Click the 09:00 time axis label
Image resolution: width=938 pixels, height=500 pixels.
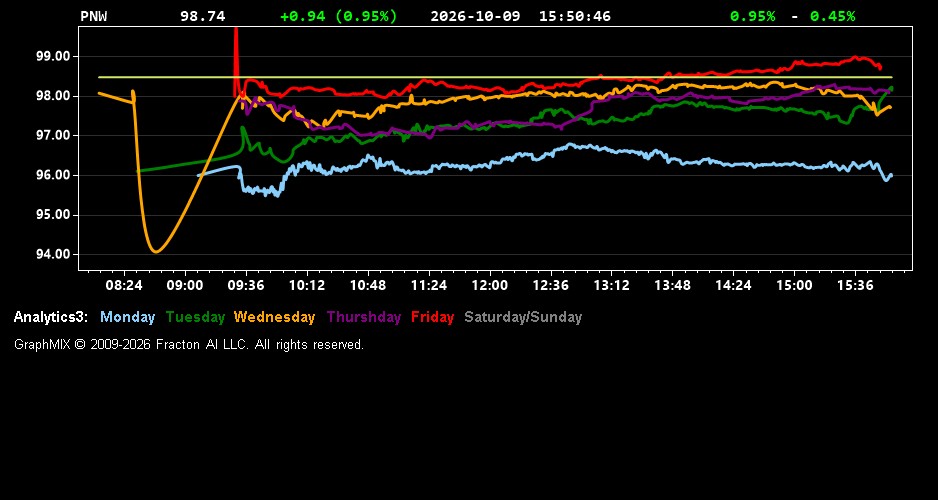pyautogui.click(x=185, y=285)
